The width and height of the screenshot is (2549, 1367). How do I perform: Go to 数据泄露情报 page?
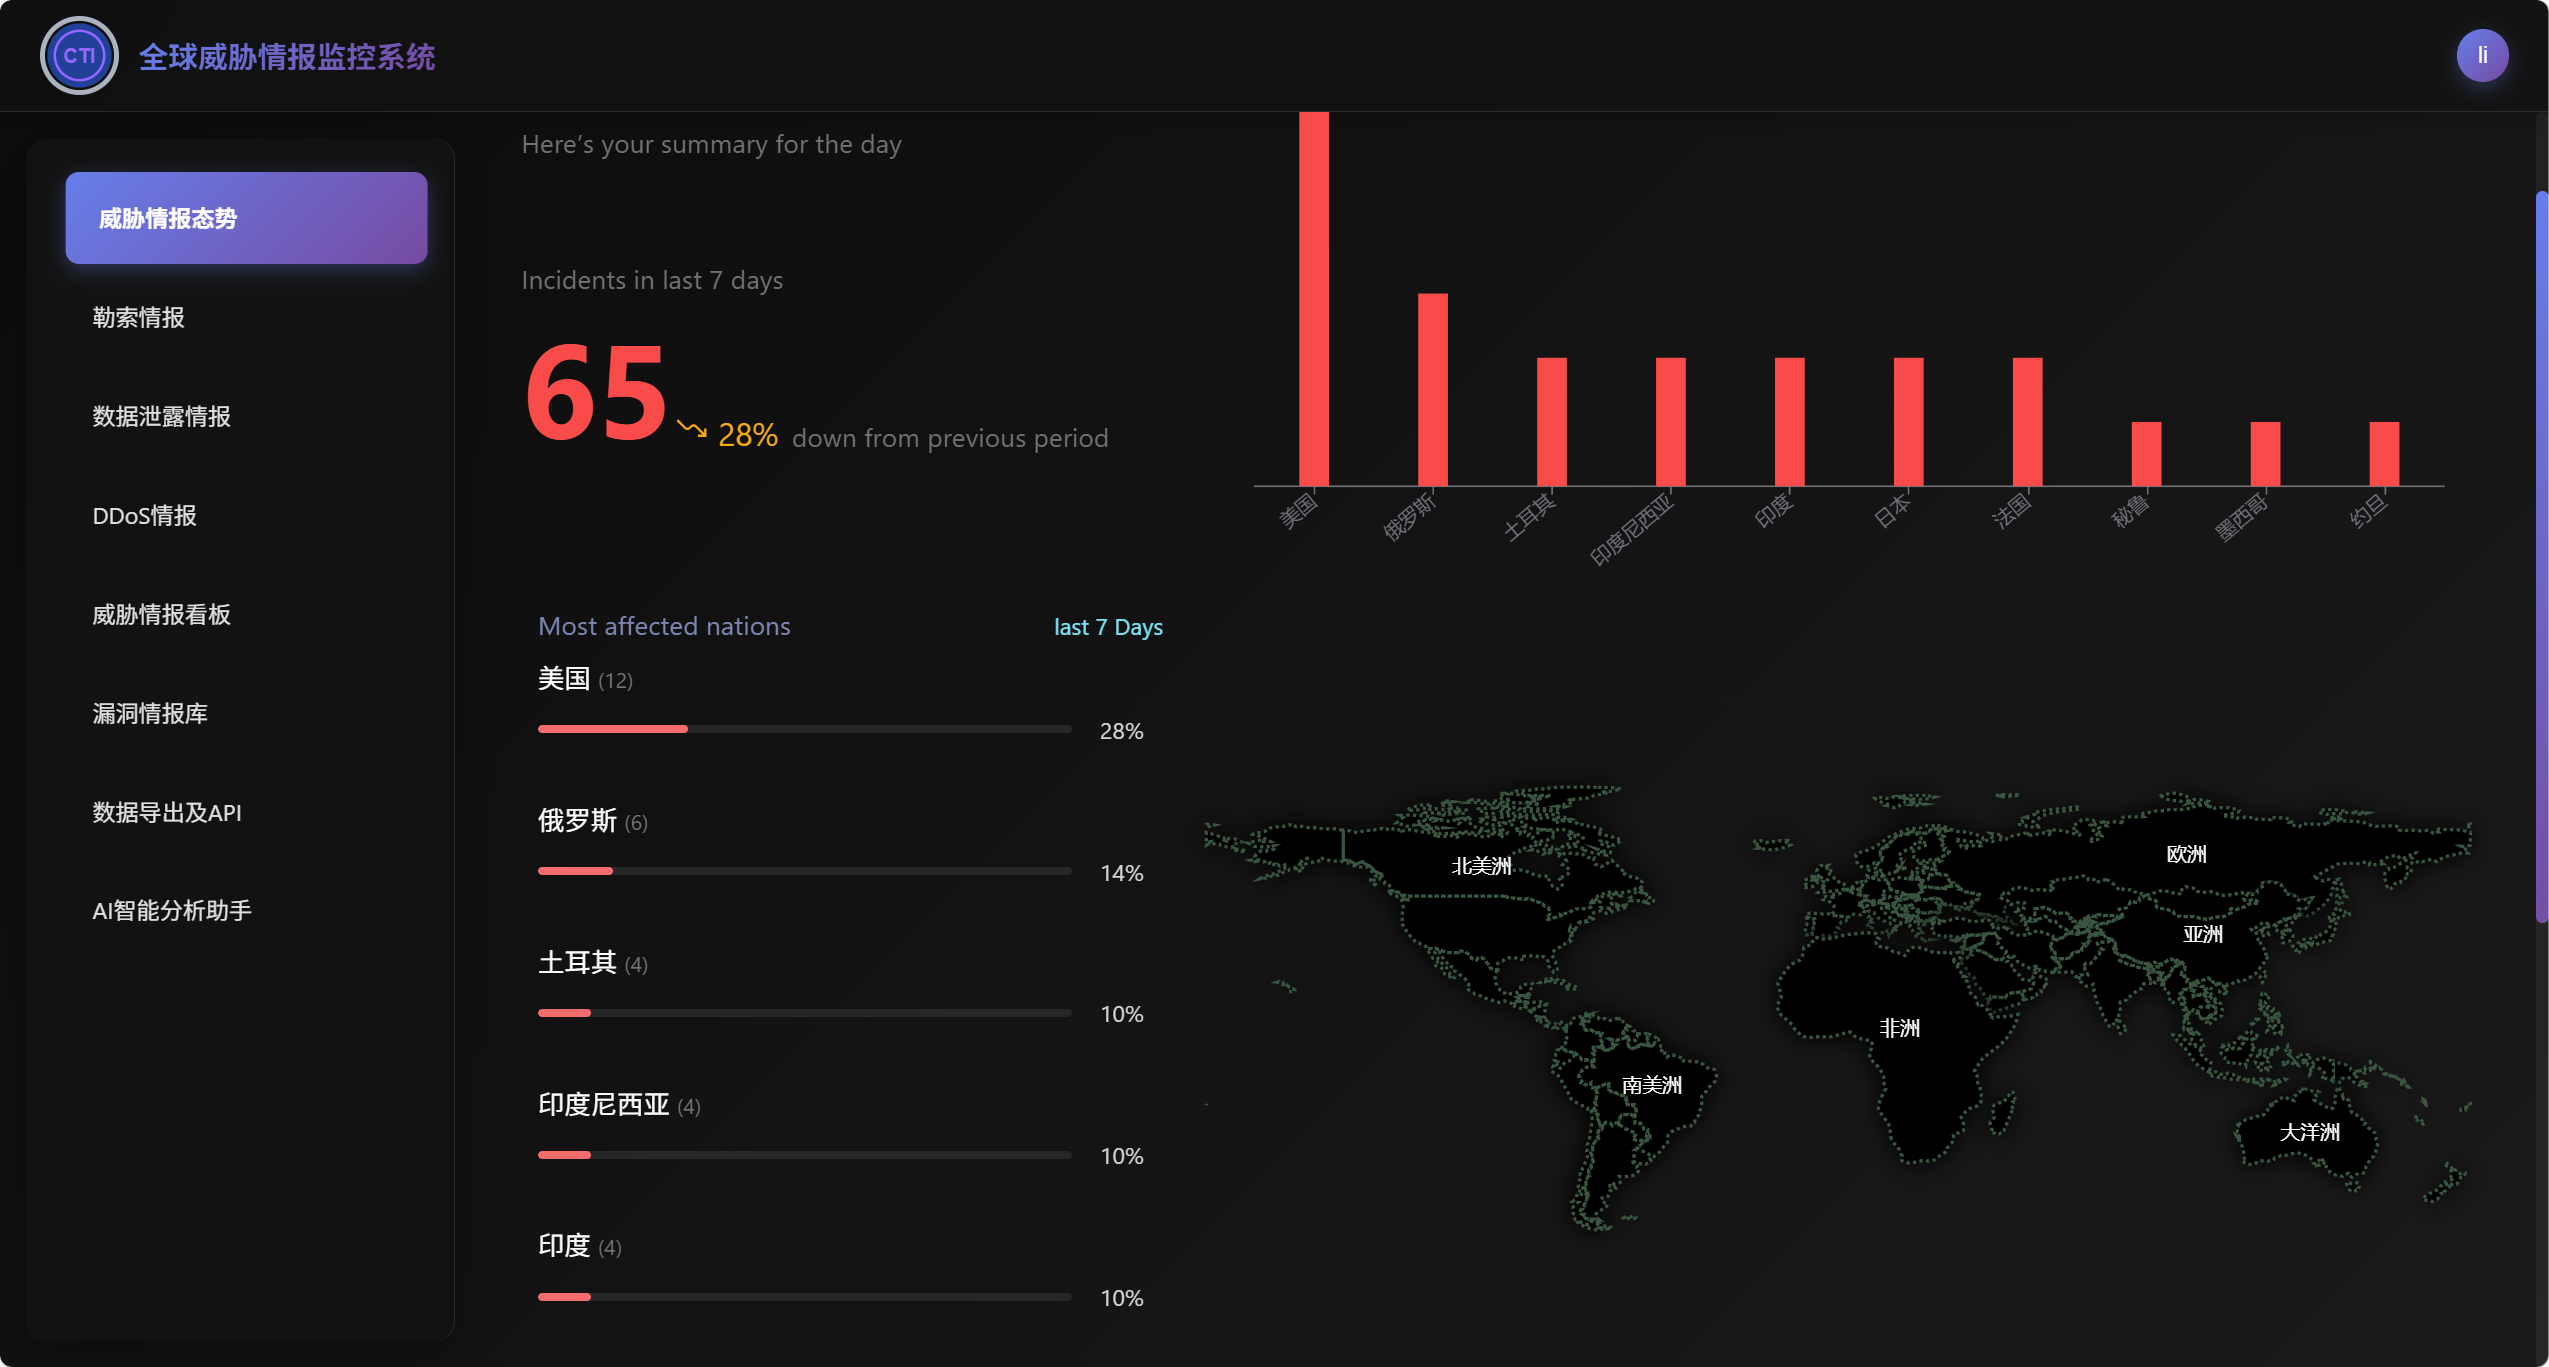[161, 416]
